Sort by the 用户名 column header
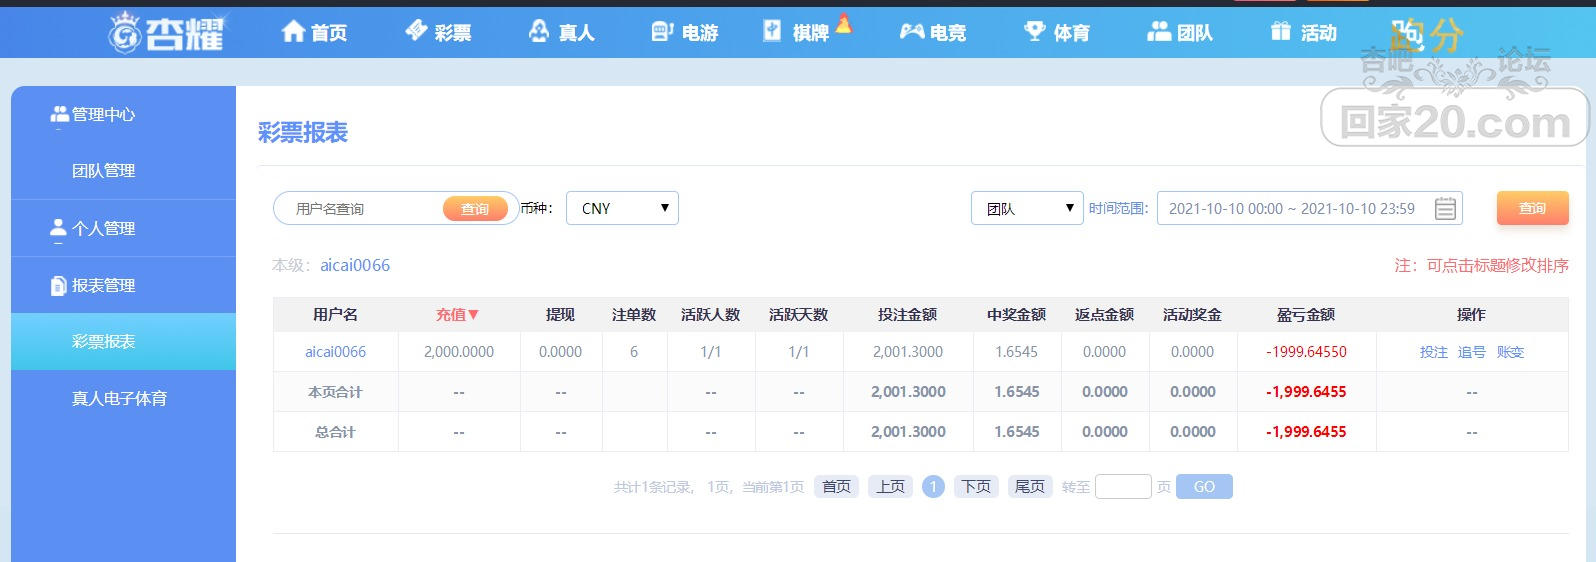Viewport: 1596px width, 562px height. [x=335, y=314]
